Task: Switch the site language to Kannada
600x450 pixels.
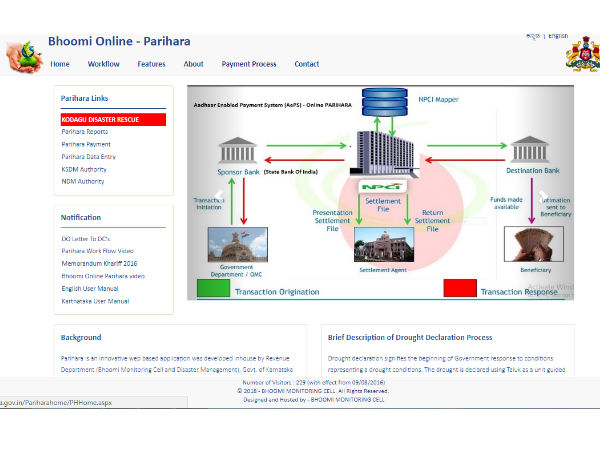Action: pyautogui.click(x=533, y=36)
